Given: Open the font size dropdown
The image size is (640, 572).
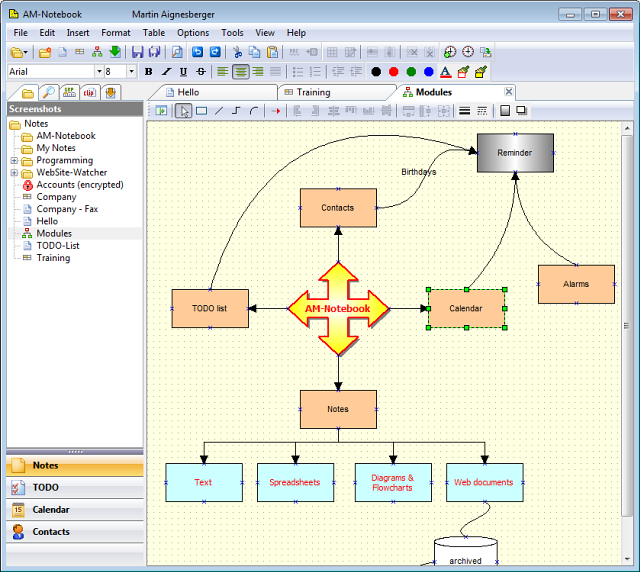Looking at the screenshot, I should (x=131, y=72).
